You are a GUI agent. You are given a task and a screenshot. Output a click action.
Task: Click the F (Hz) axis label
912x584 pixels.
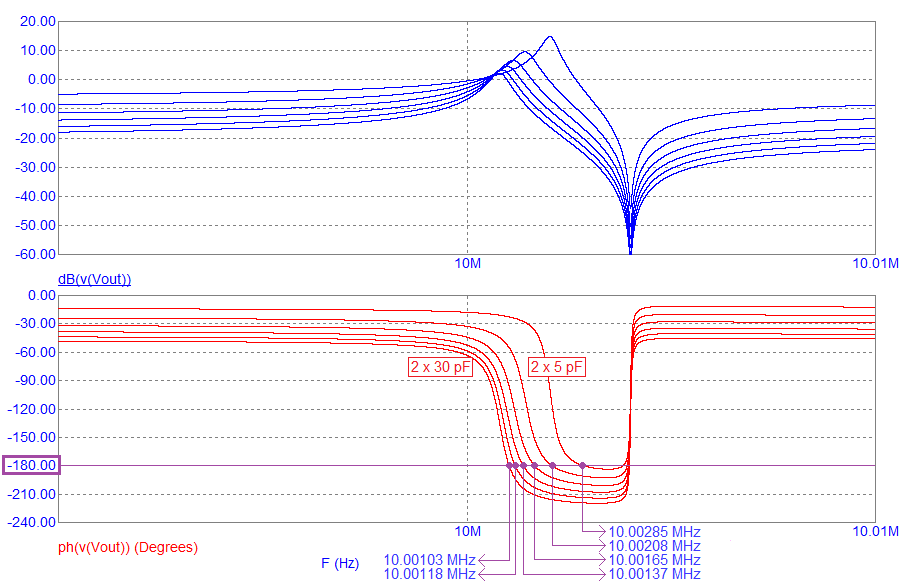pos(339,563)
